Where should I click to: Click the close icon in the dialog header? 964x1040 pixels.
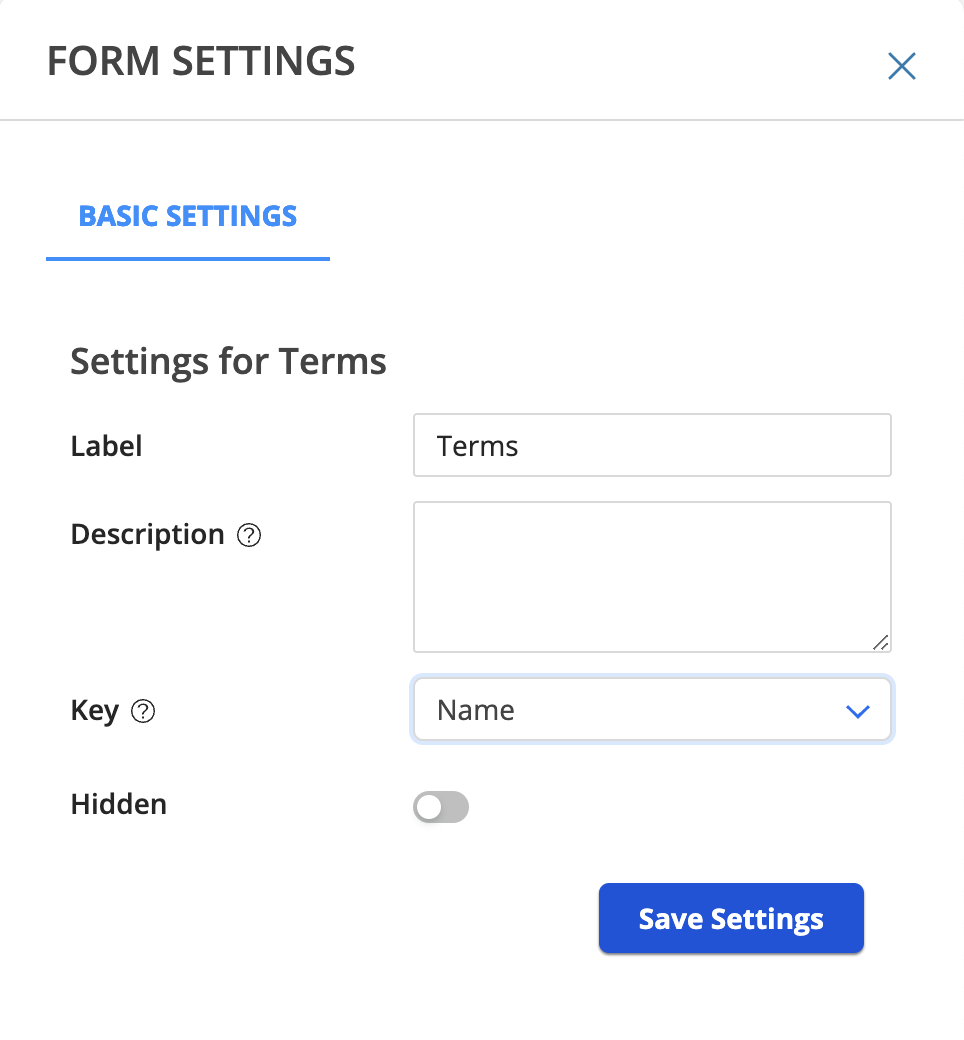click(901, 66)
